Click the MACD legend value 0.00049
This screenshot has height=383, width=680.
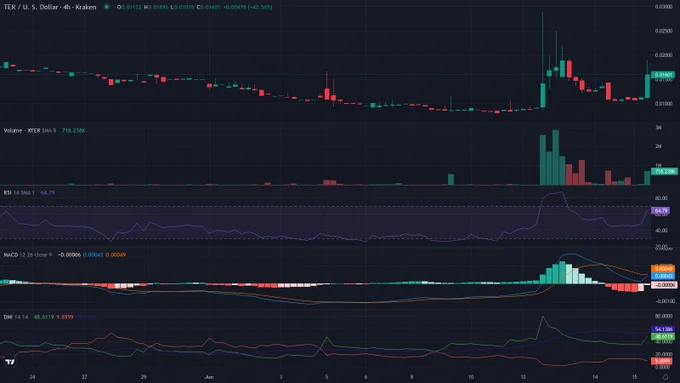tap(116, 255)
